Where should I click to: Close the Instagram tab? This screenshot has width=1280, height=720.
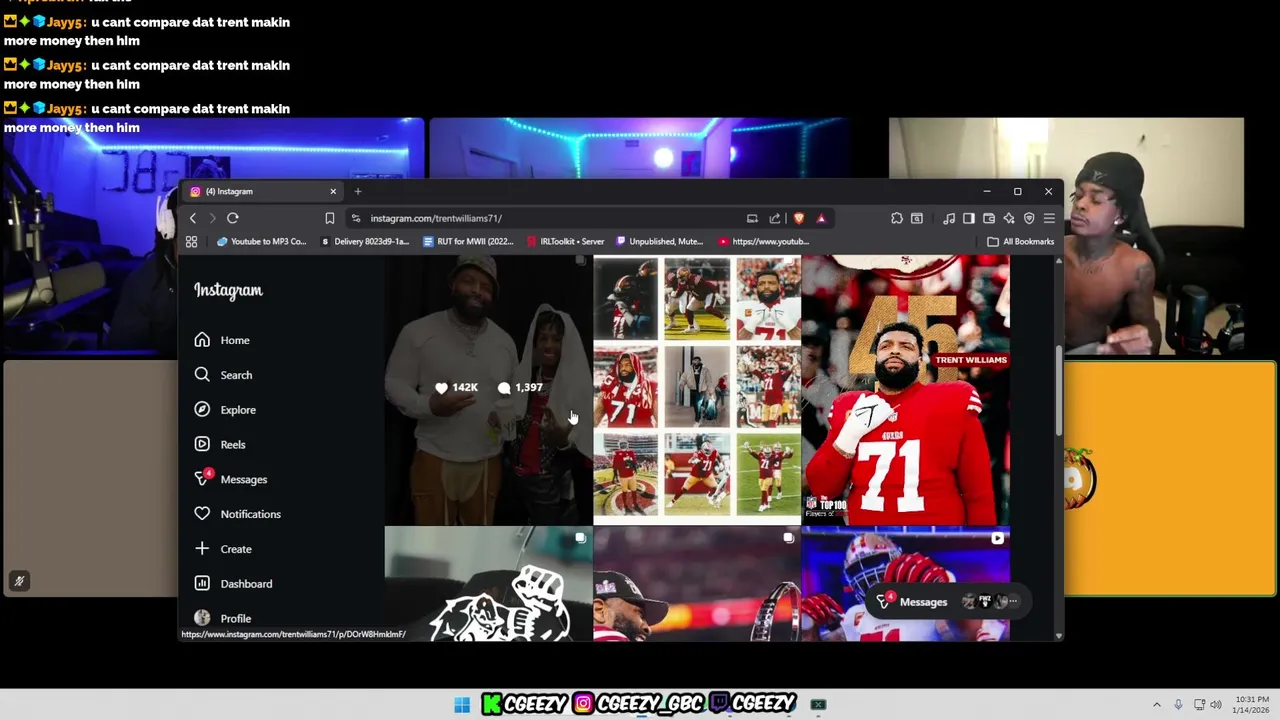(333, 191)
